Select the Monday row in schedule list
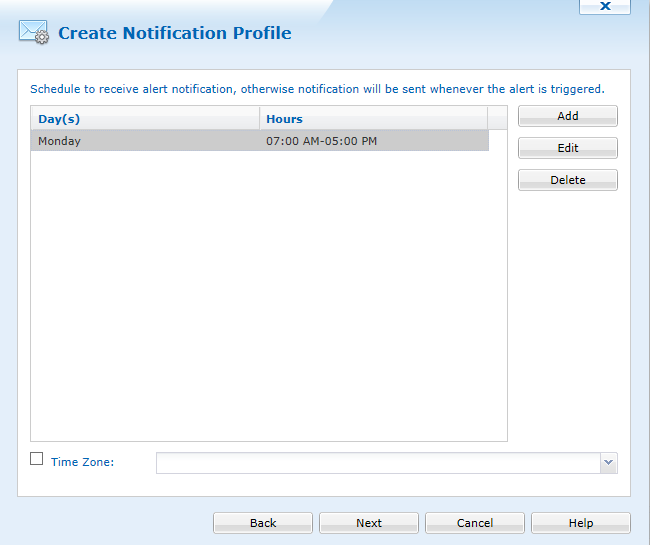Image resolution: width=650 pixels, height=545 pixels. pos(260,141)
